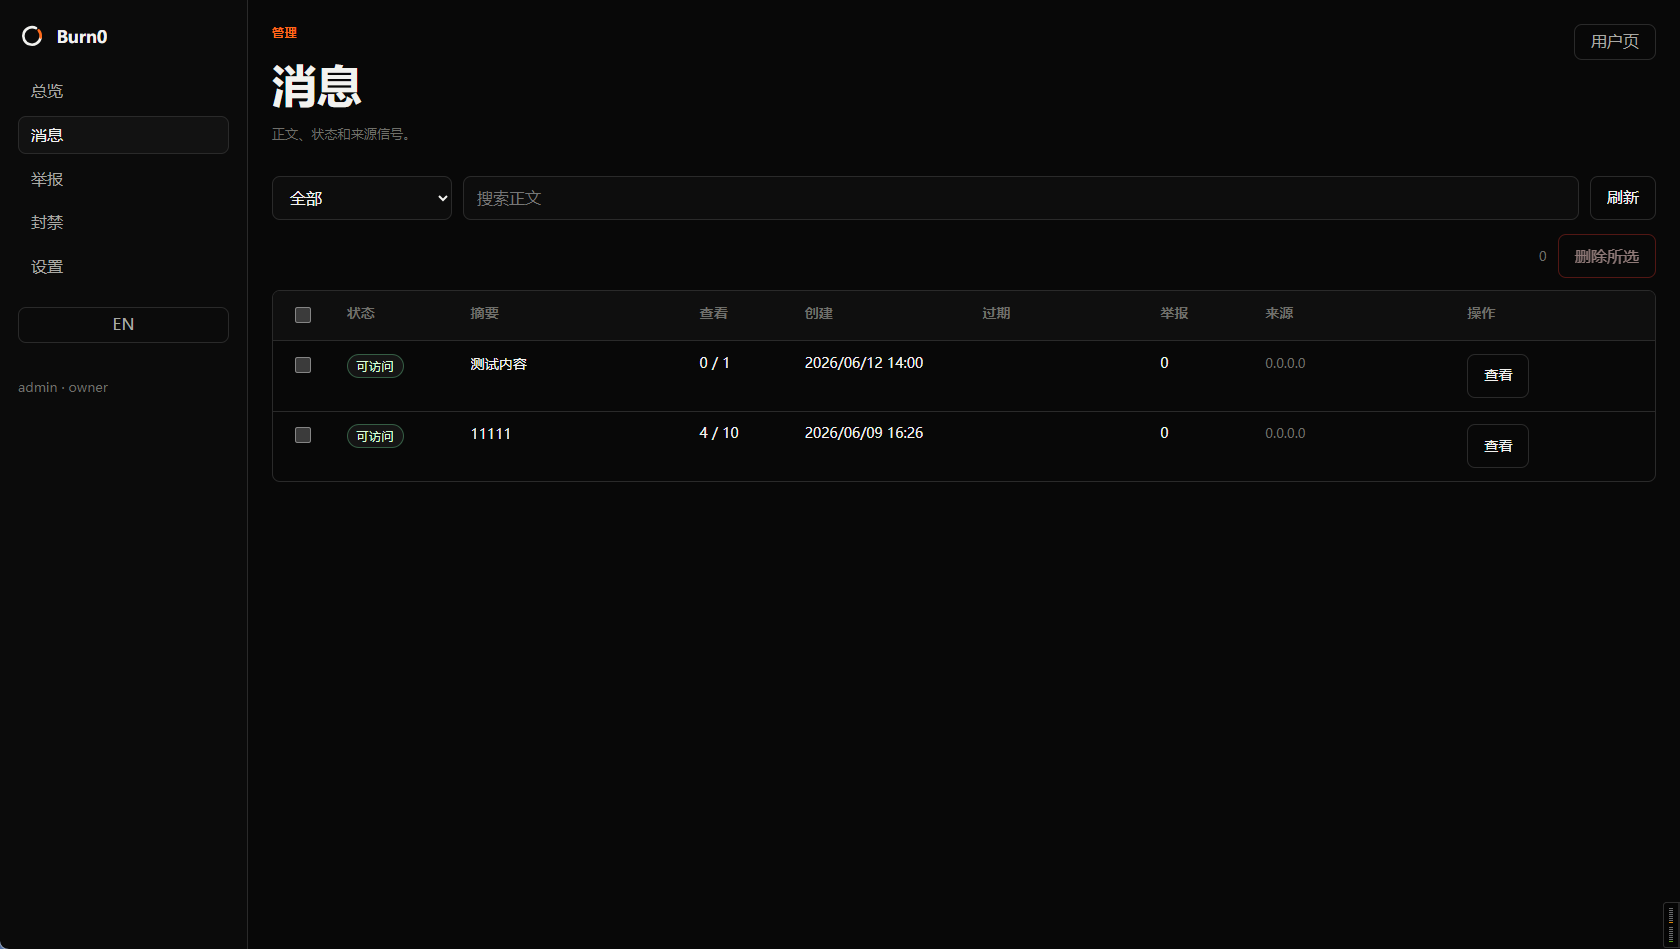Click the 状态 column header
Screen dimensions: 1680x949
pyautogui.click(x=361, y=313)
